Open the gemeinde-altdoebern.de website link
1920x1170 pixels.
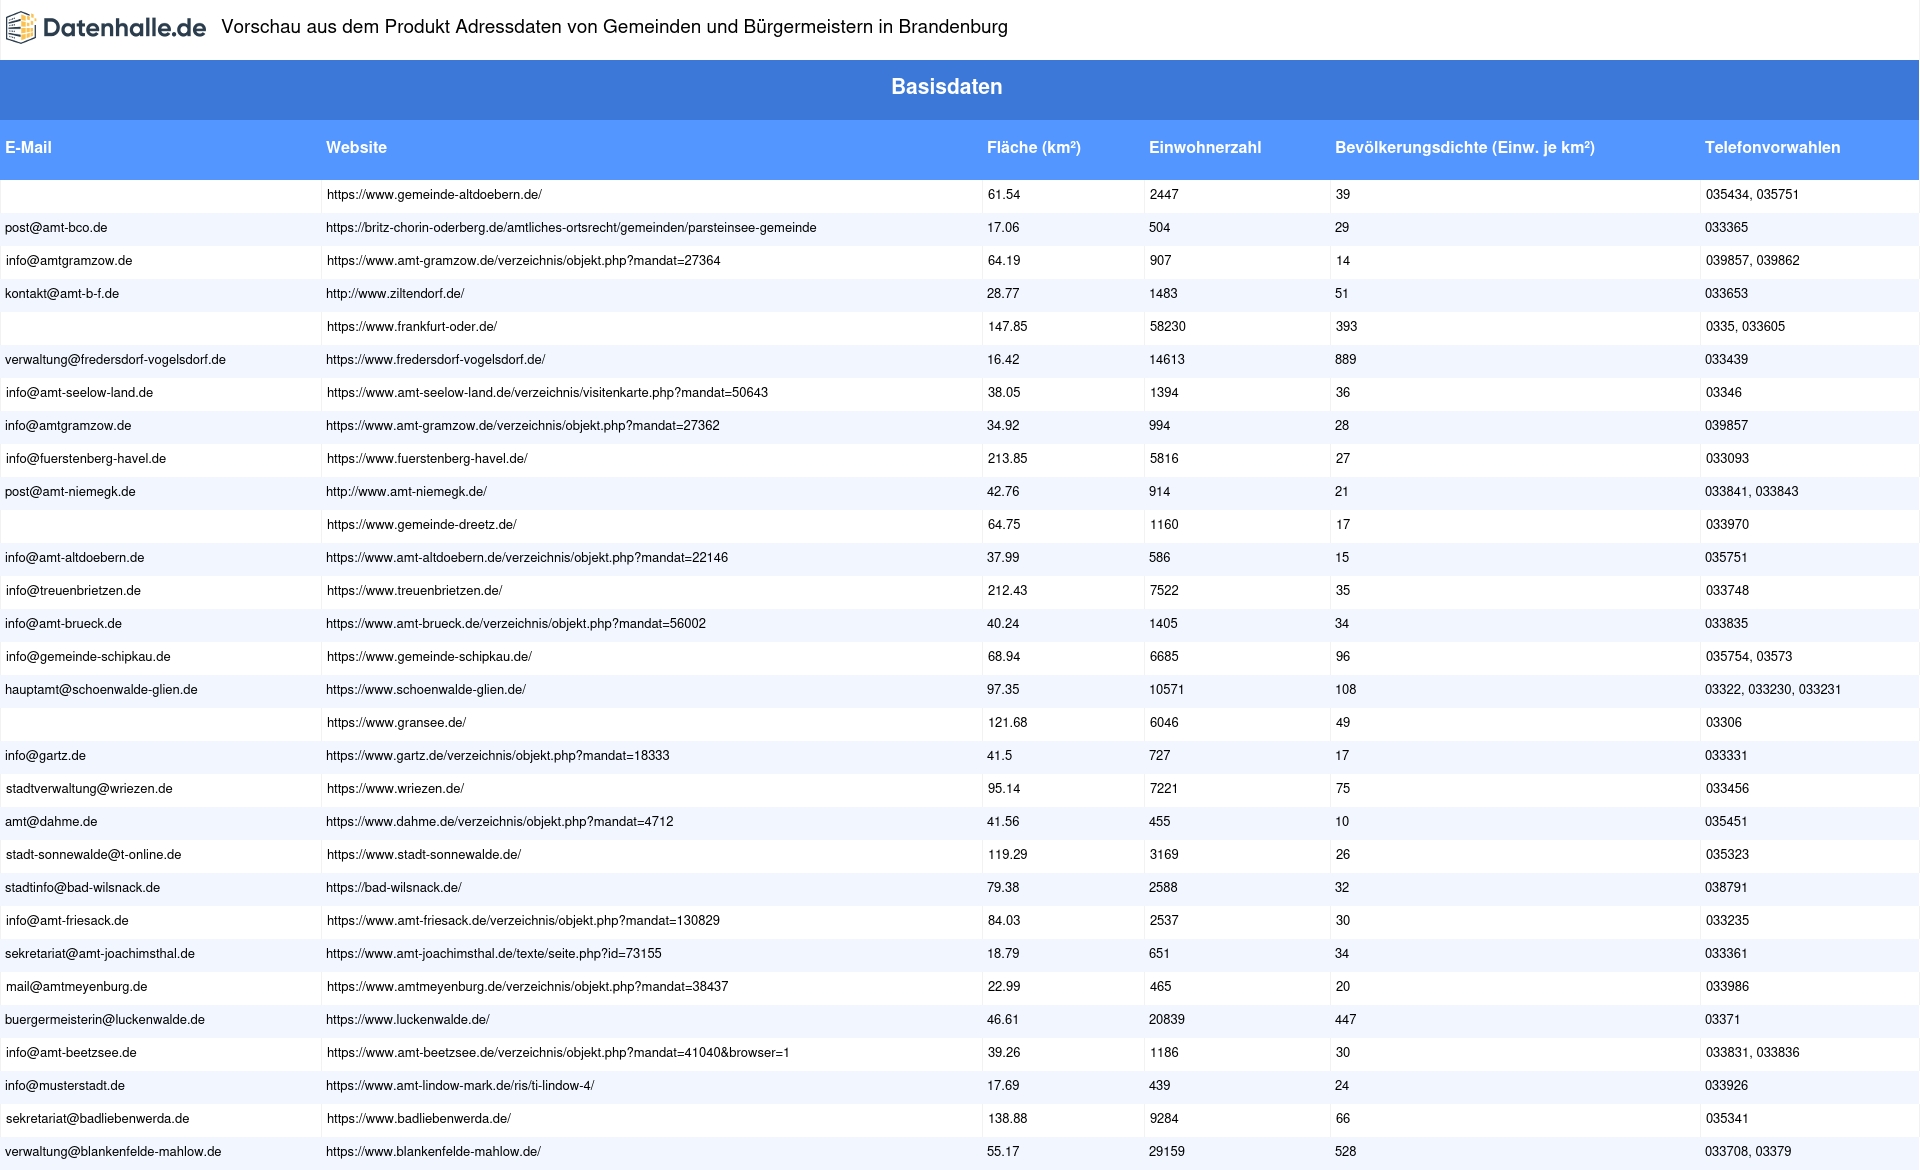[434, 195]
